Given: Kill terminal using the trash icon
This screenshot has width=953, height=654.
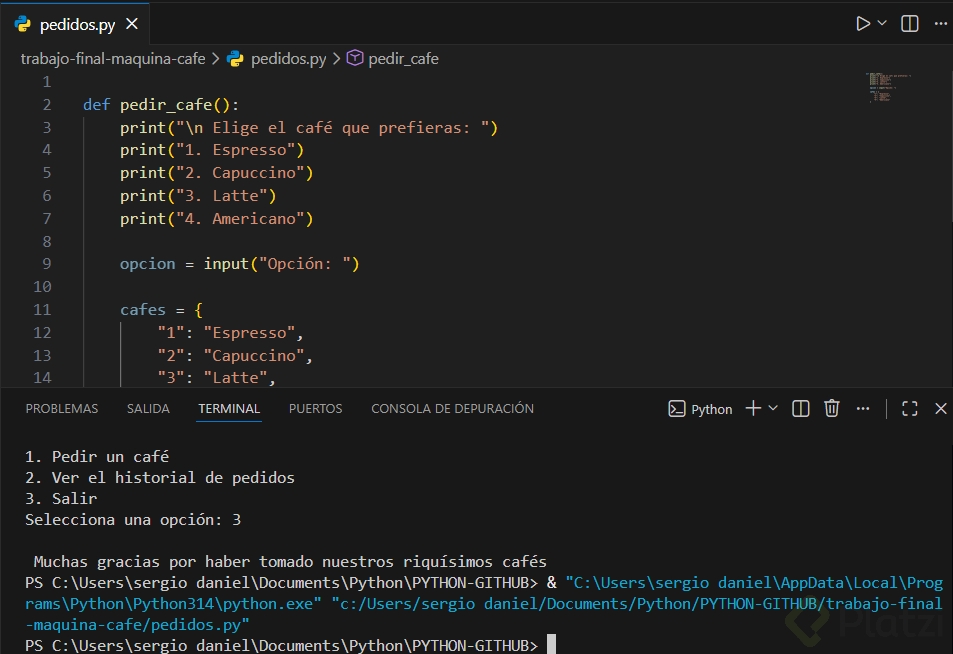Looking at the screenshot, I should pos(832,408).
